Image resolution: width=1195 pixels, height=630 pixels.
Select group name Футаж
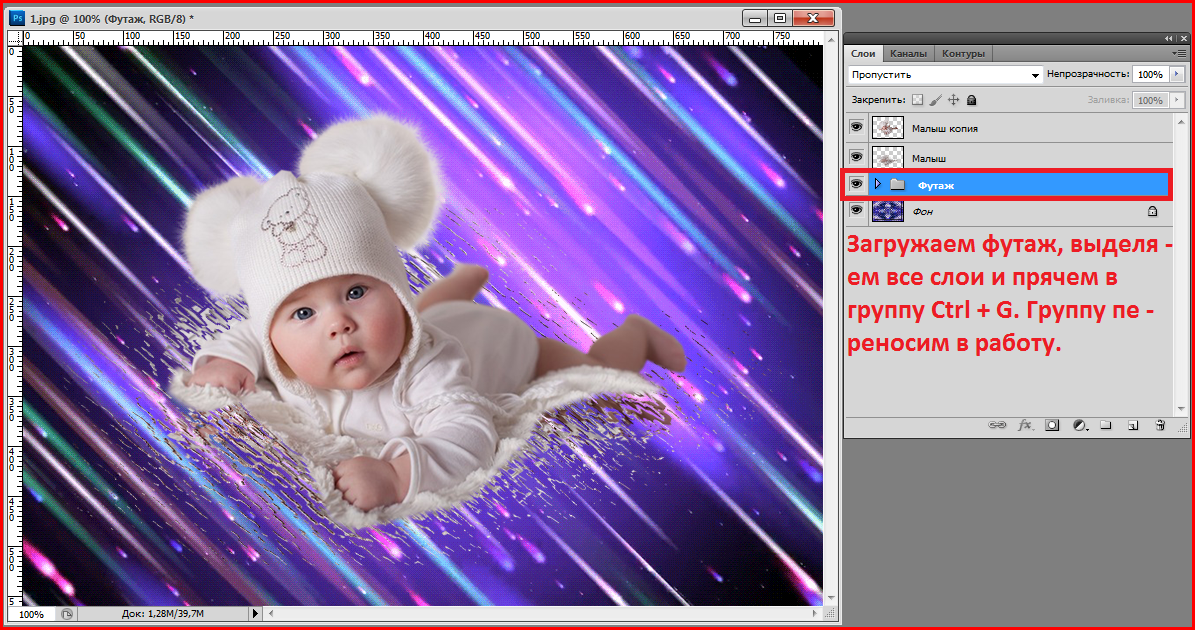pos(936,185)
